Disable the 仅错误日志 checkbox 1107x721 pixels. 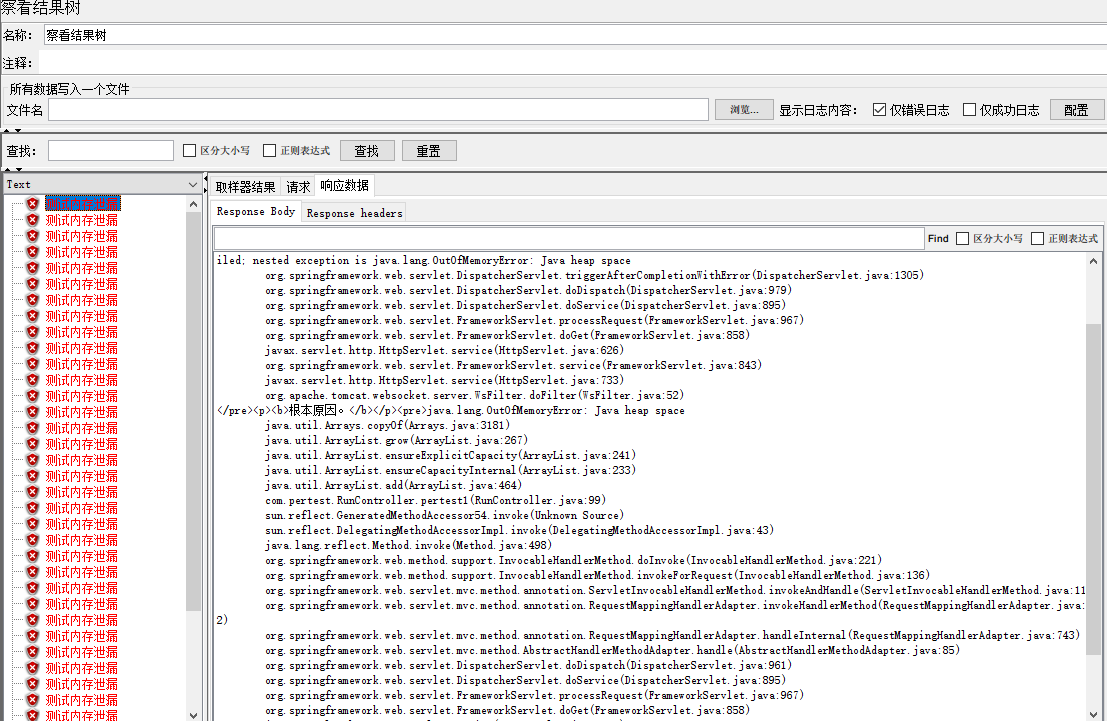[880, 110]
